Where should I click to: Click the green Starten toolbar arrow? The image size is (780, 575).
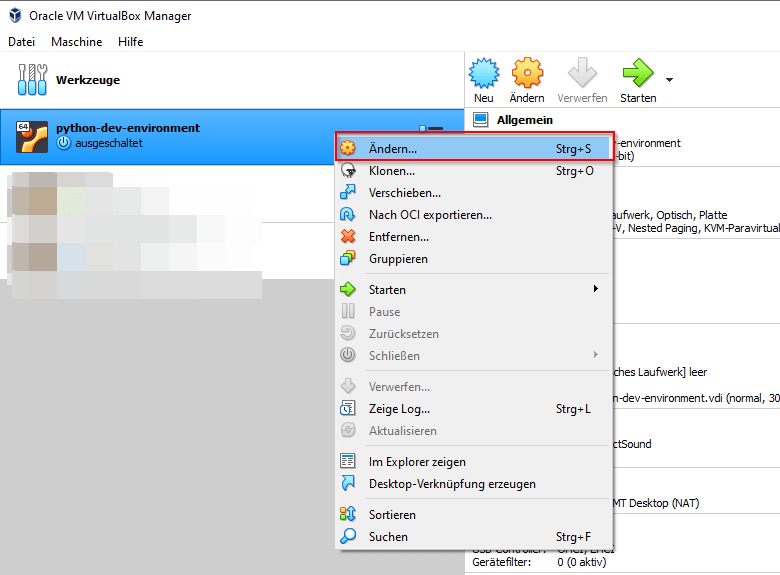[638, 73]
